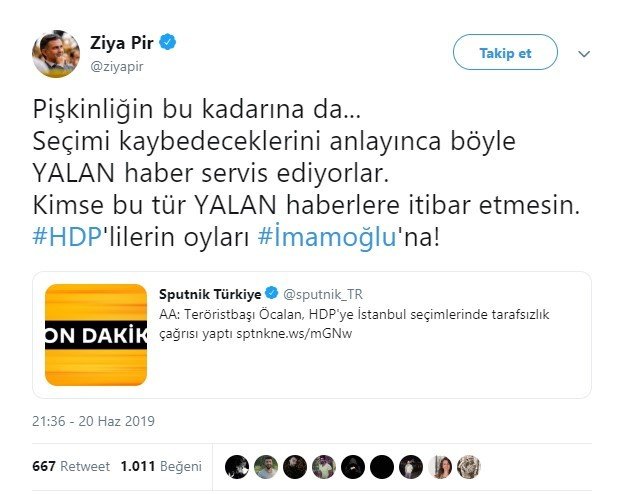Open the eighth liker's avatar with woman photo
This screenshot has height=494, width=618.
(440, 467)
